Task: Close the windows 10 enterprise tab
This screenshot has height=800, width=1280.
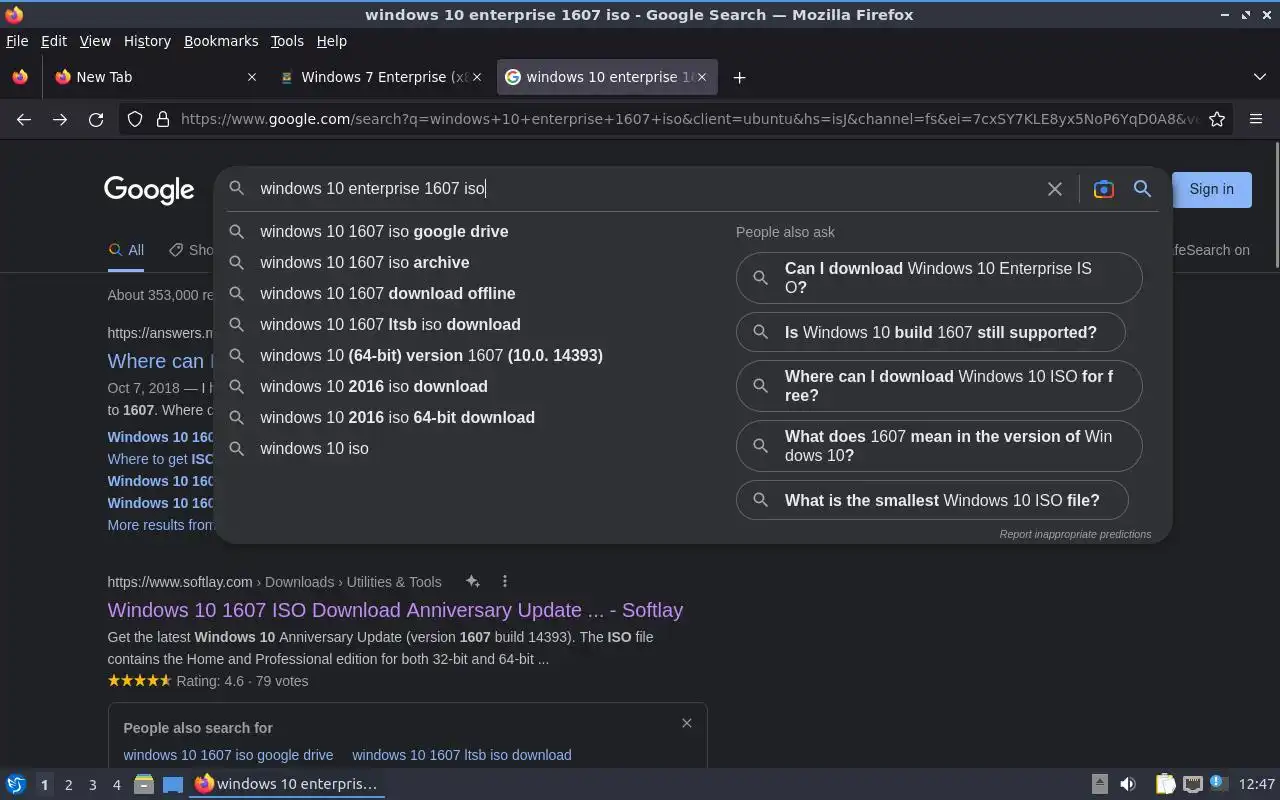Action: point(701,77)
